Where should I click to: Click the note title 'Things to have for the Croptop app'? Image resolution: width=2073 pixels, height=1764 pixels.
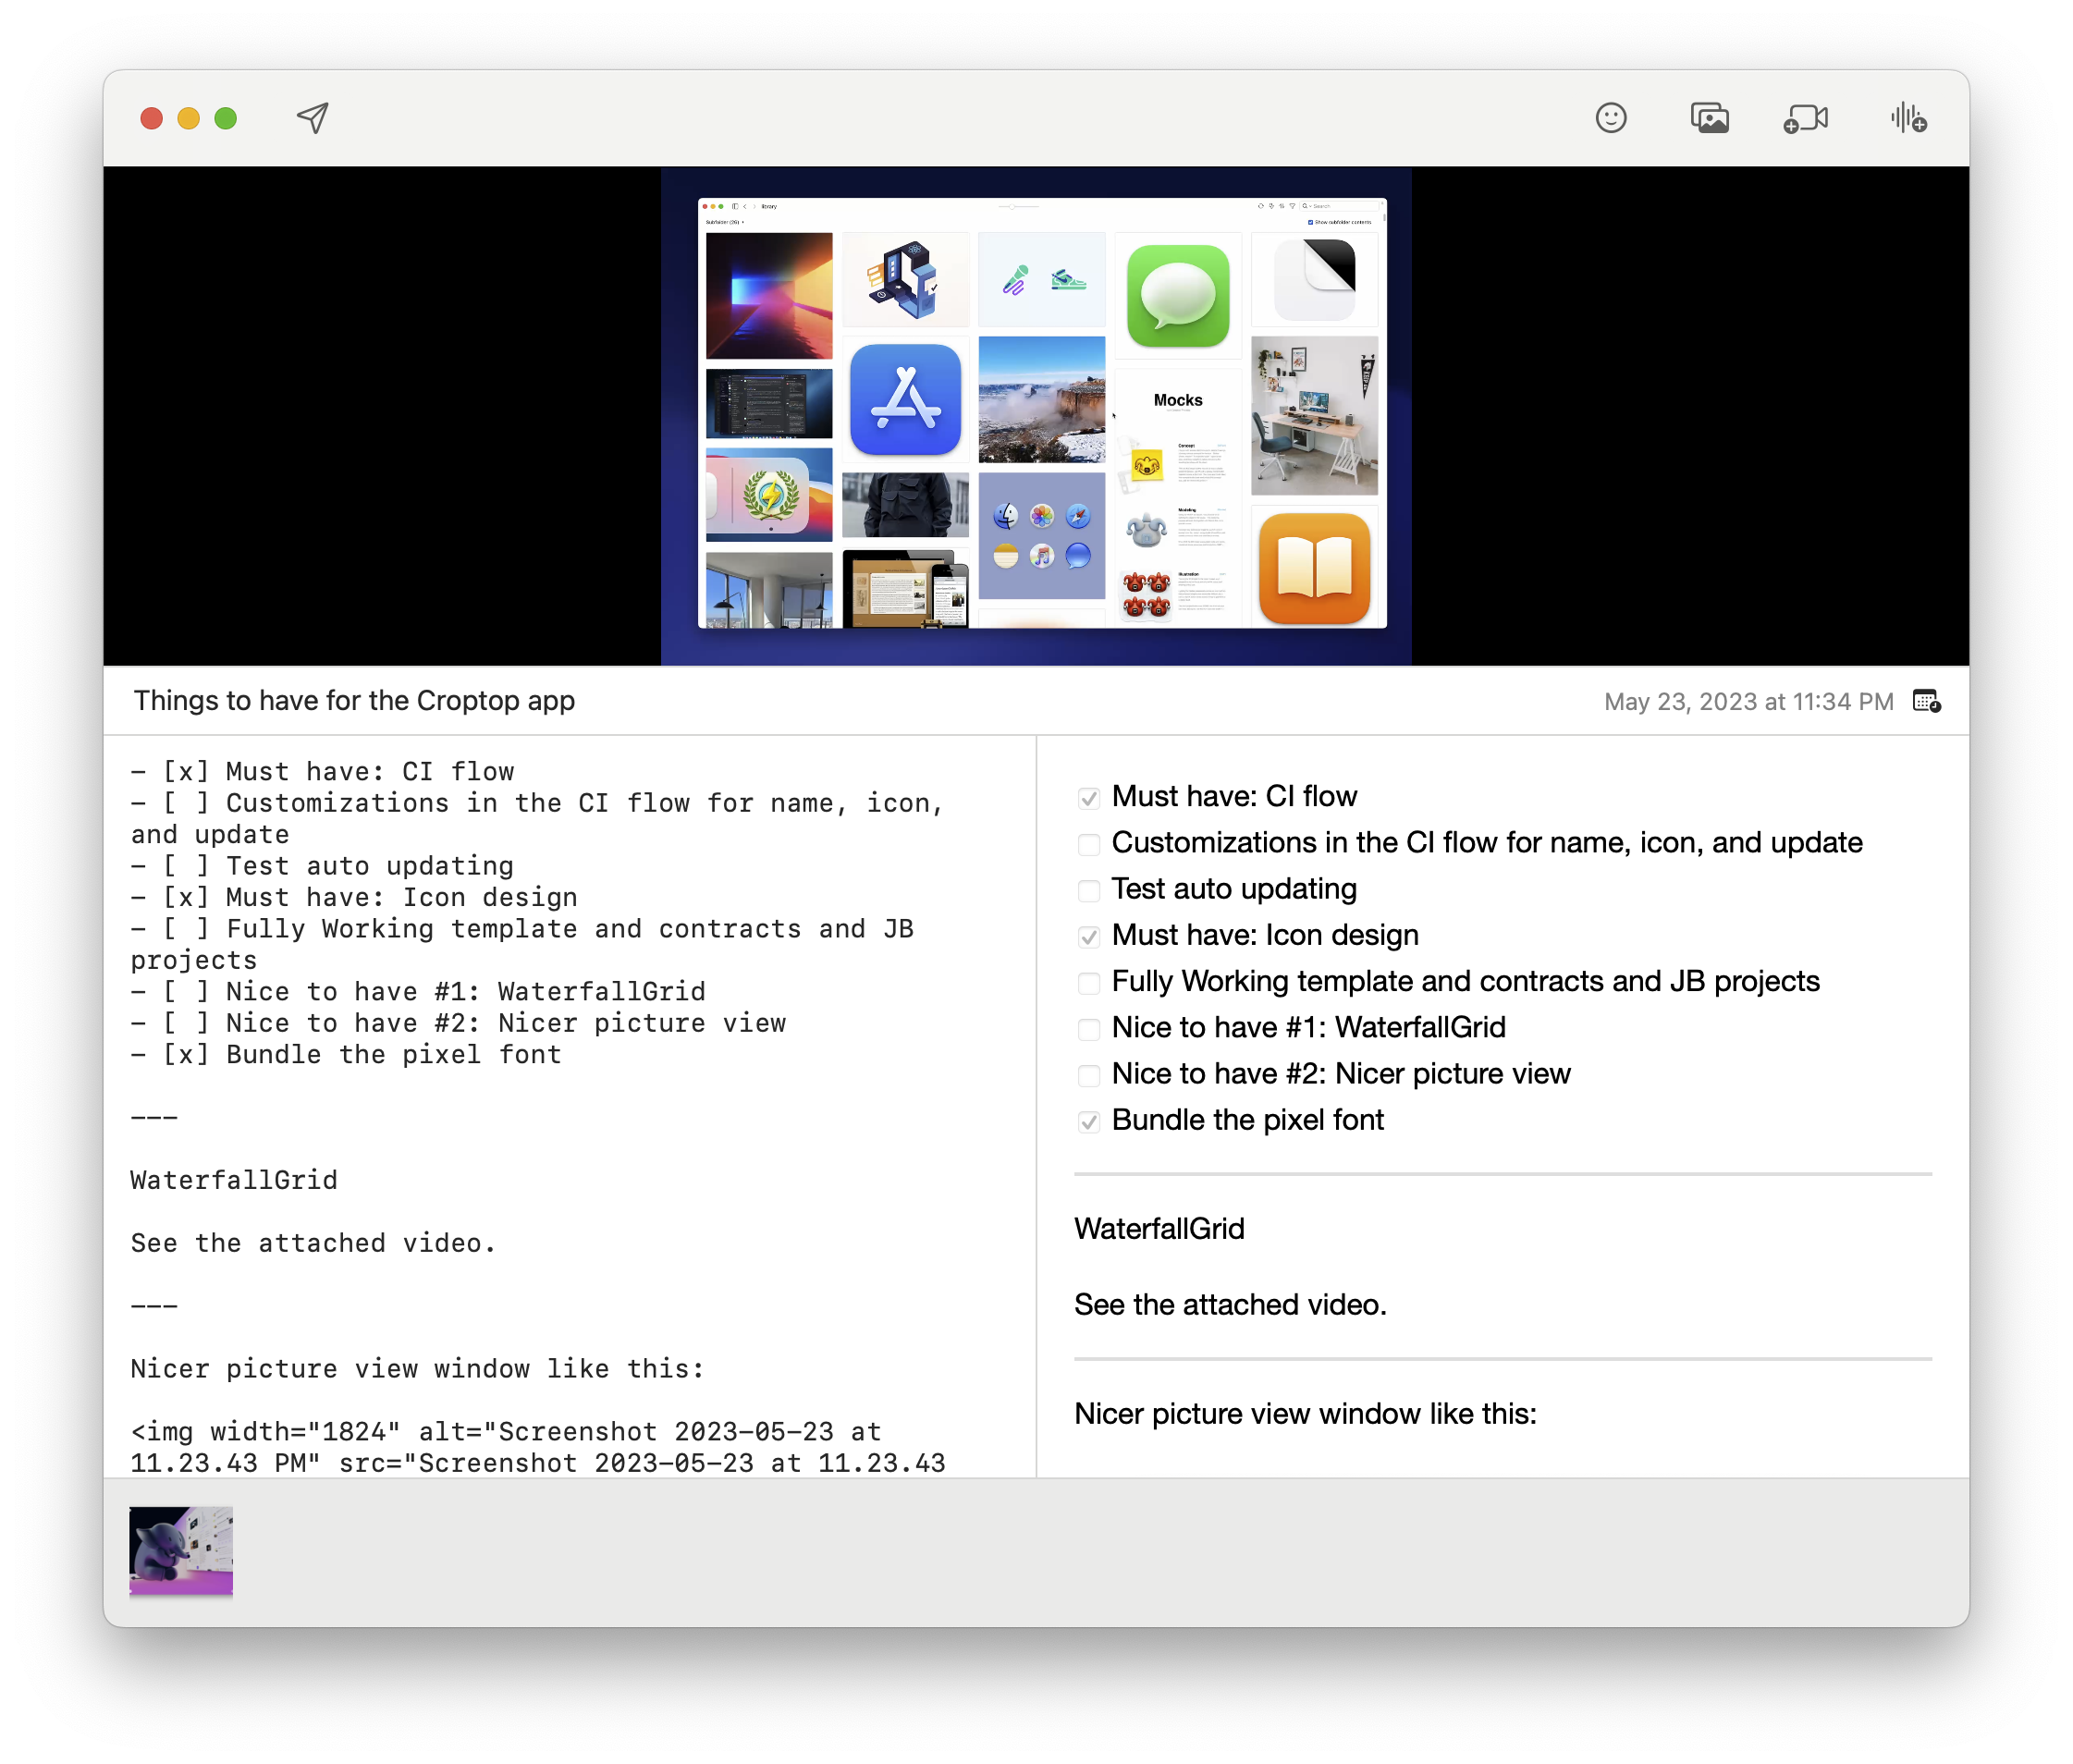coord(354,700)
